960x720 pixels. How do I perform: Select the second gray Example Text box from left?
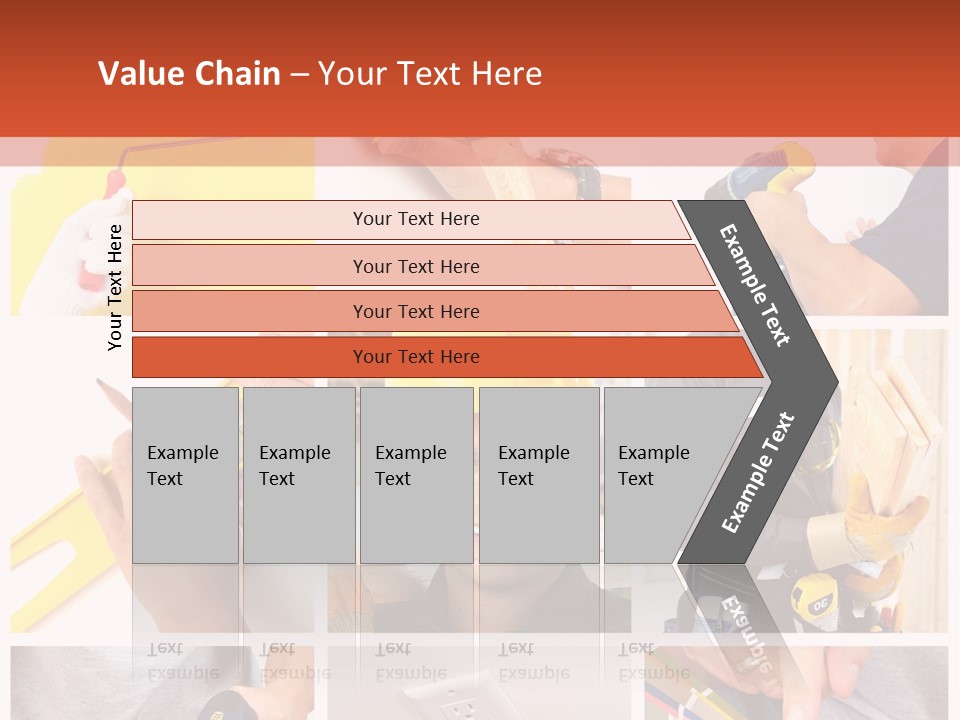(298, 475)
